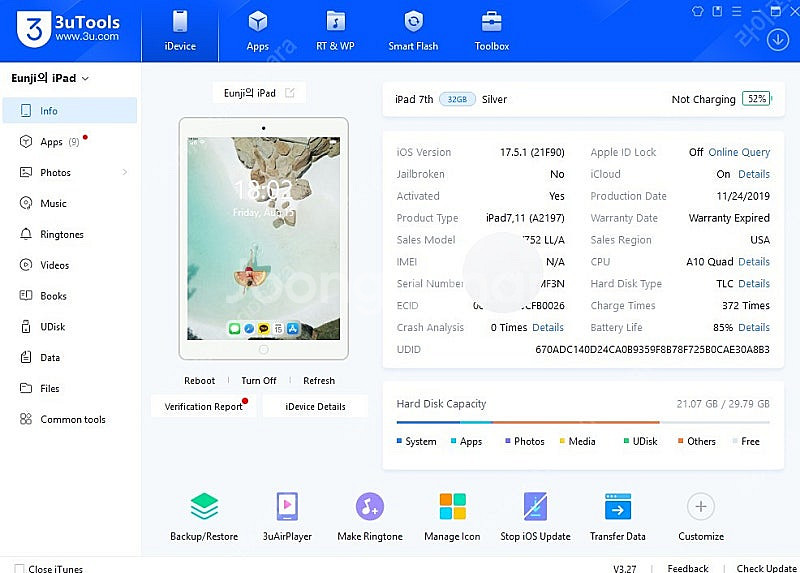Click Customize plus icon
The image size is (800, 573).
click(x=701, y=506)
